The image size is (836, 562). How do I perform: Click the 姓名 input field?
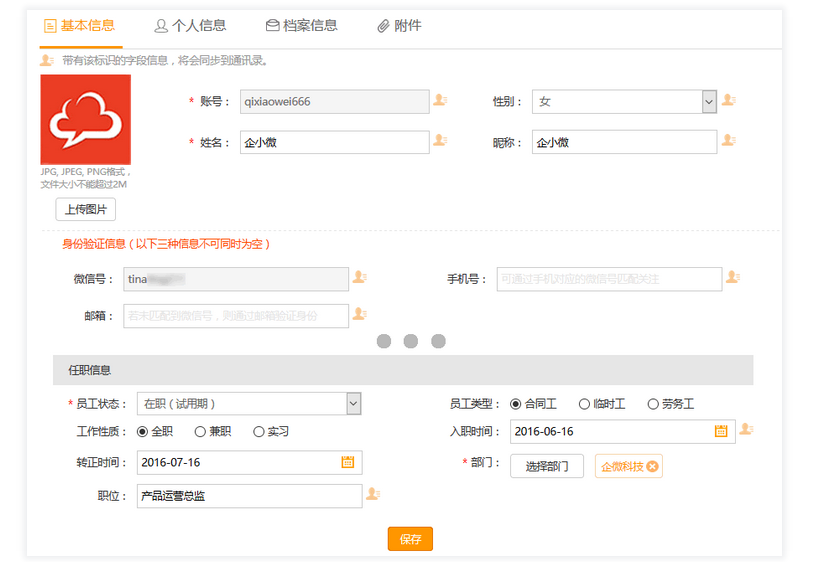click(334, 142)
